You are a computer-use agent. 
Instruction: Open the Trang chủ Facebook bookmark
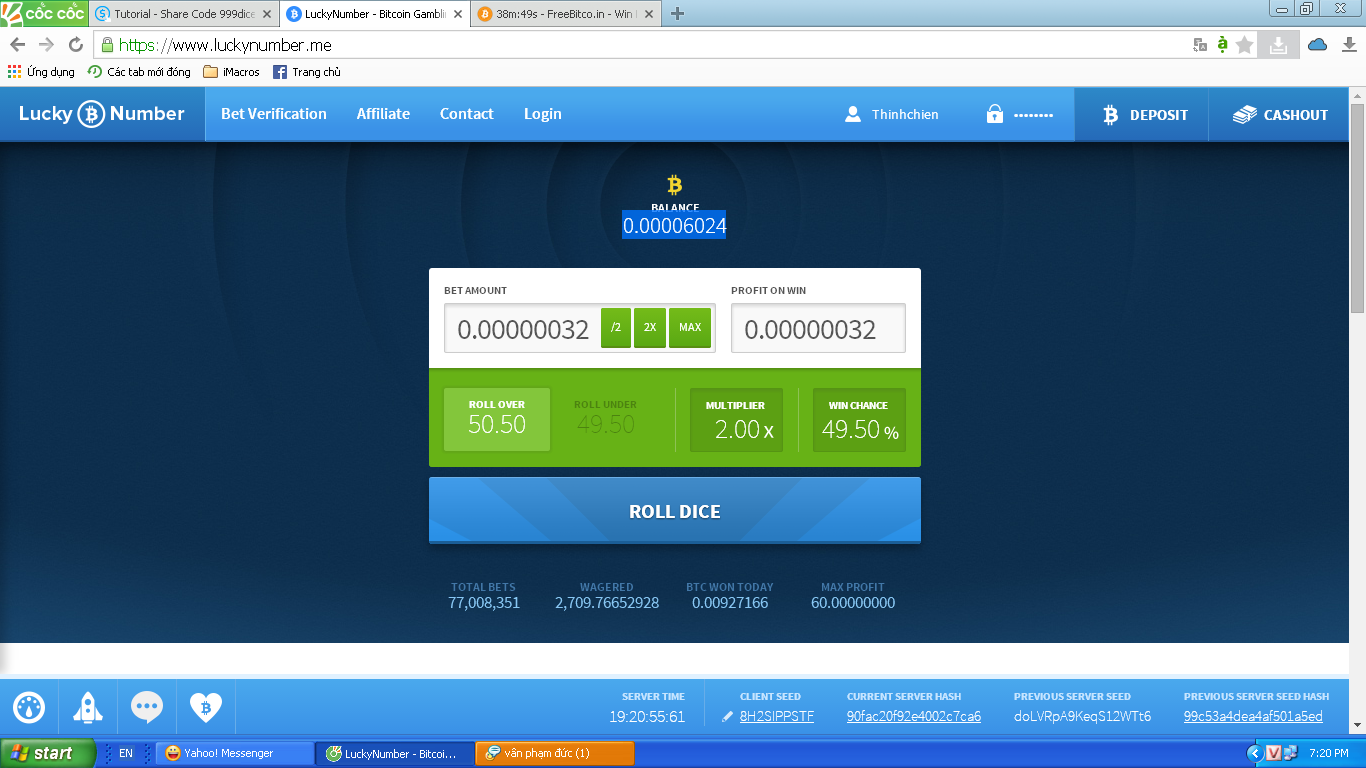307,72
